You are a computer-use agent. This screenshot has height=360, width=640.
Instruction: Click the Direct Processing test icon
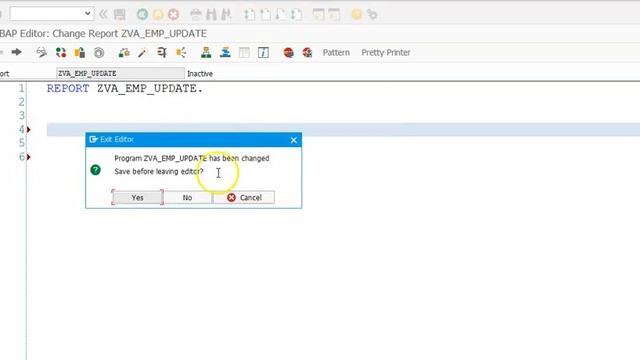tap(162, 52)
